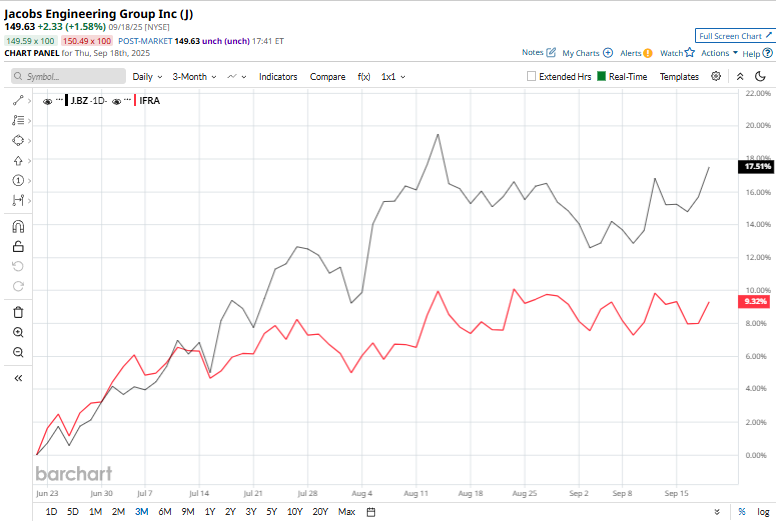The image size is (776, 531).
Task: Open the 3-Month period dropdown
Action: pos(194,77)
